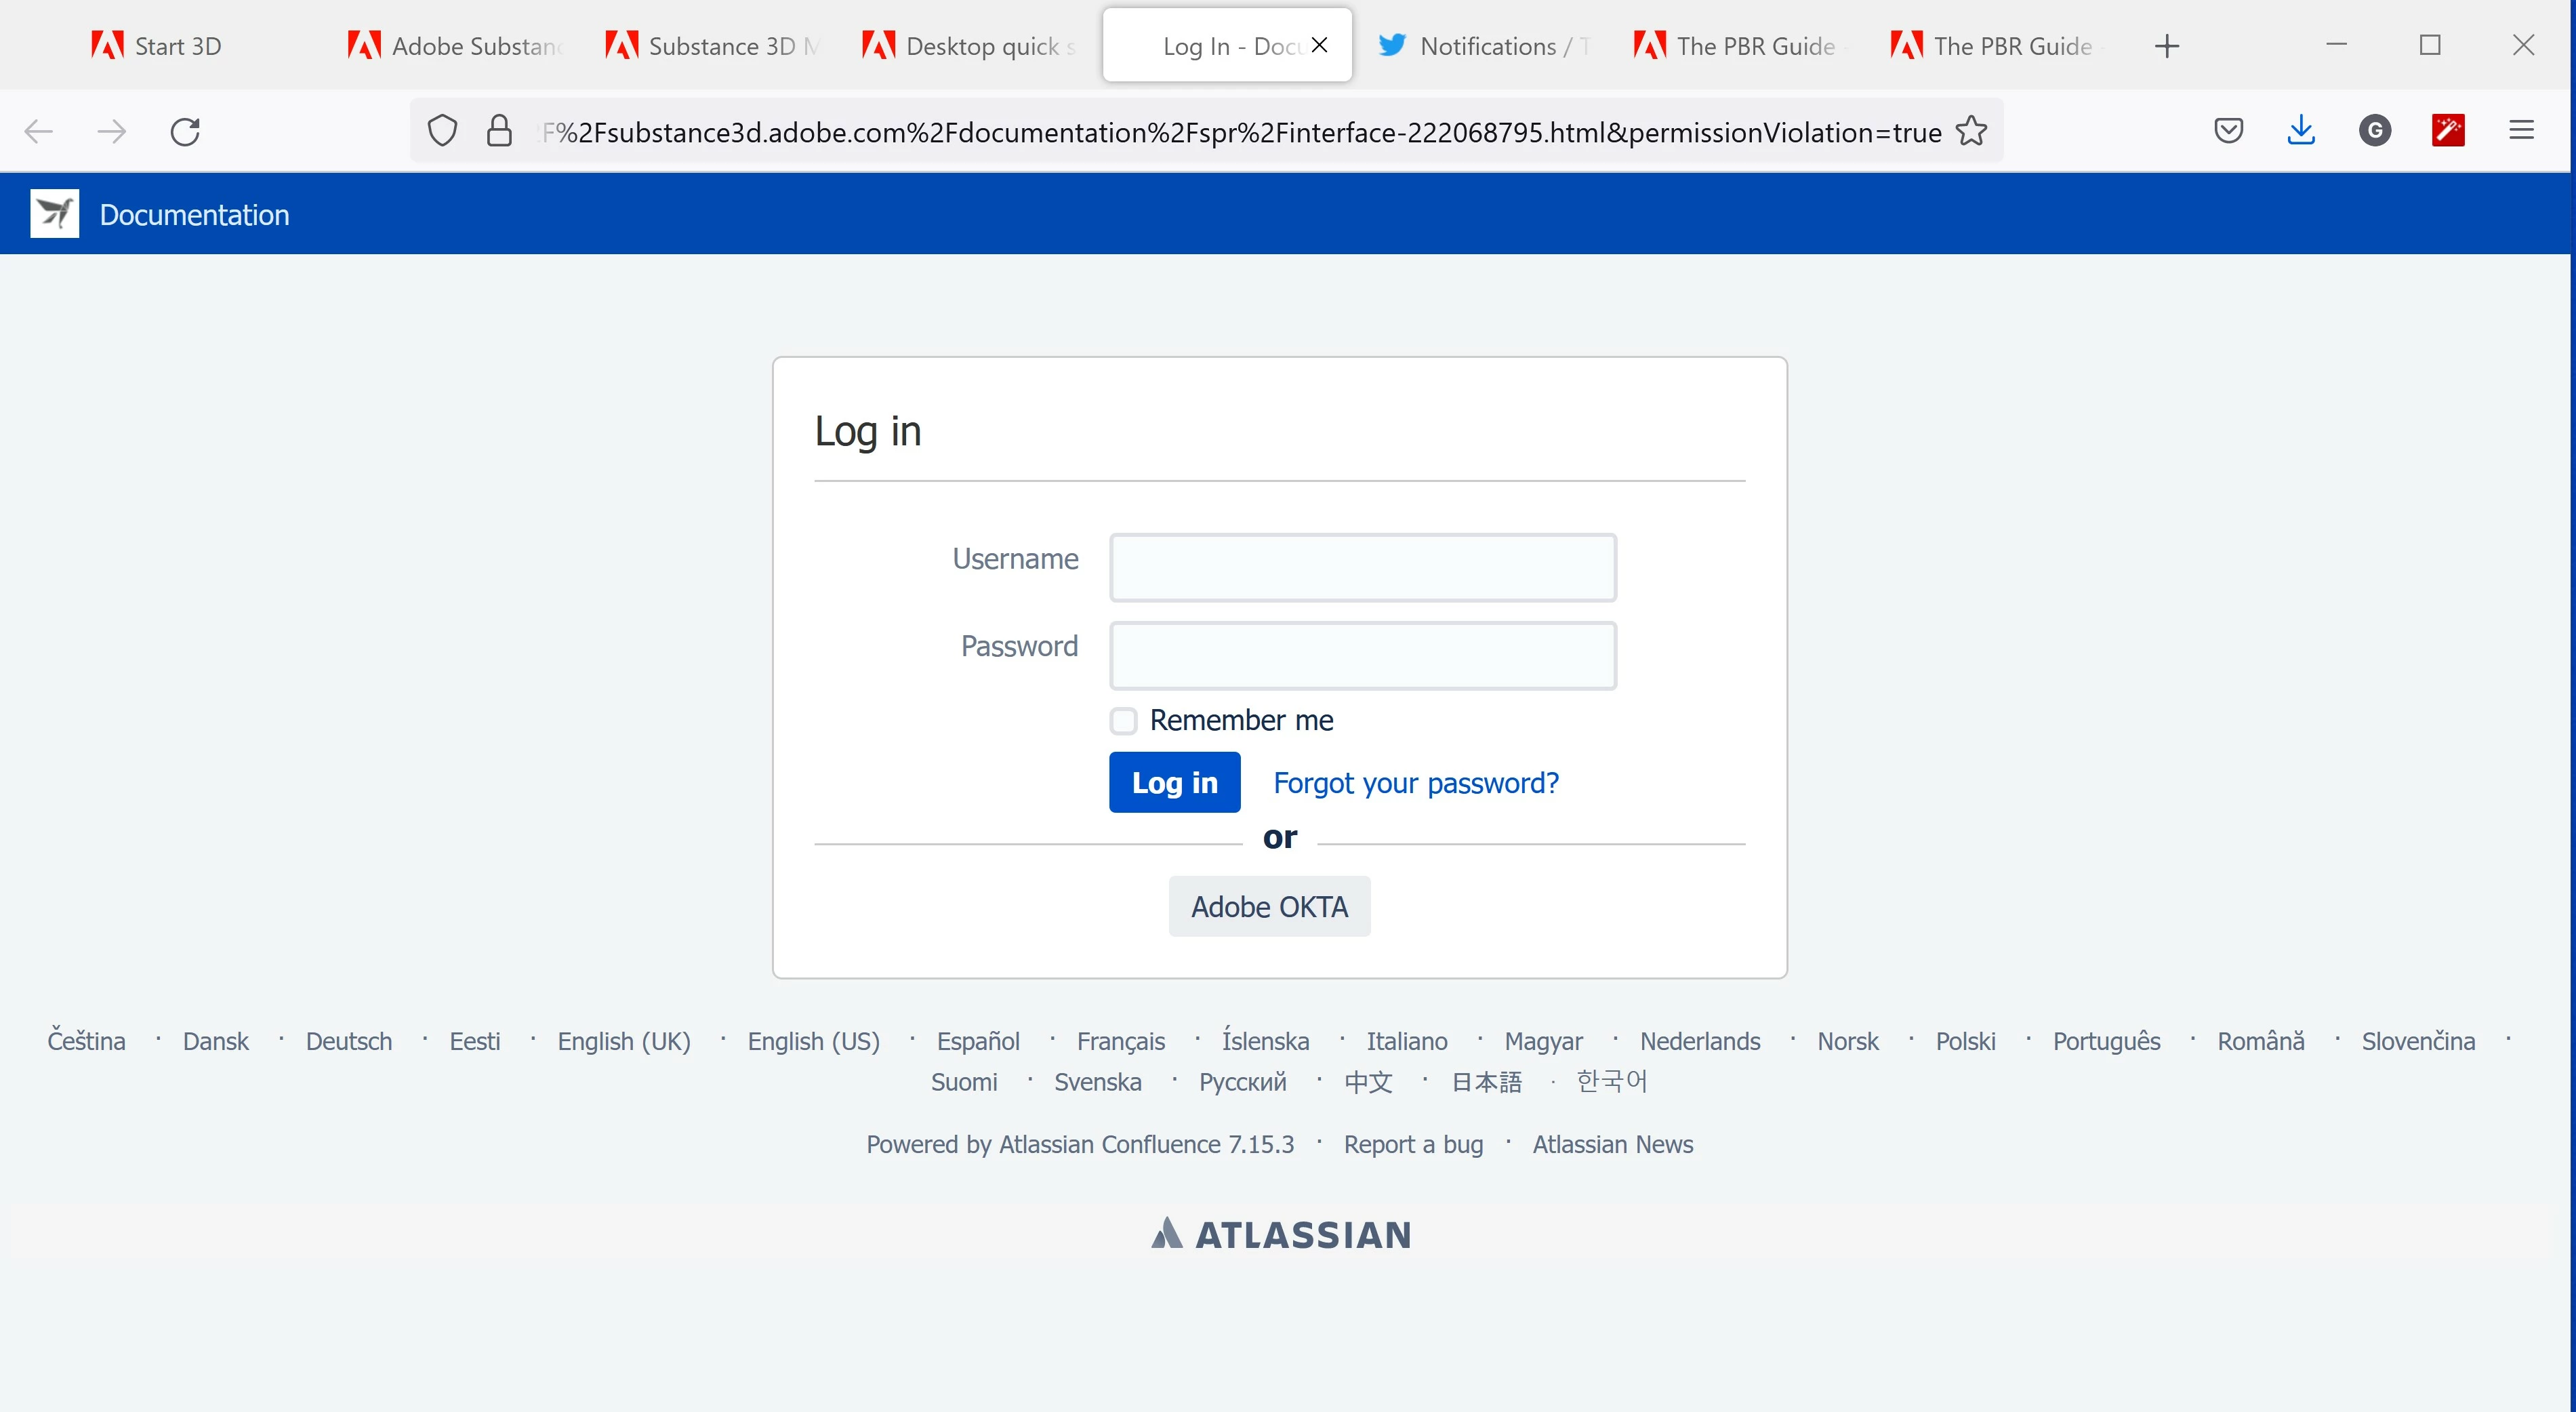Screen dimensions: 2576x1412
Task: Click into the Password field
Action: 1362,656
